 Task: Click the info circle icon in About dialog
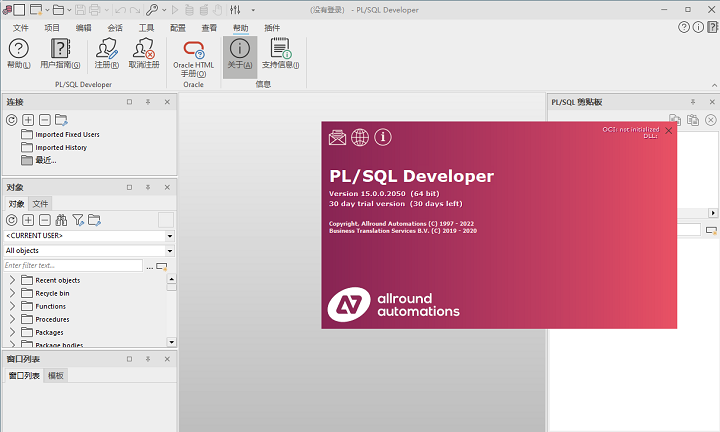coord(382,137)
